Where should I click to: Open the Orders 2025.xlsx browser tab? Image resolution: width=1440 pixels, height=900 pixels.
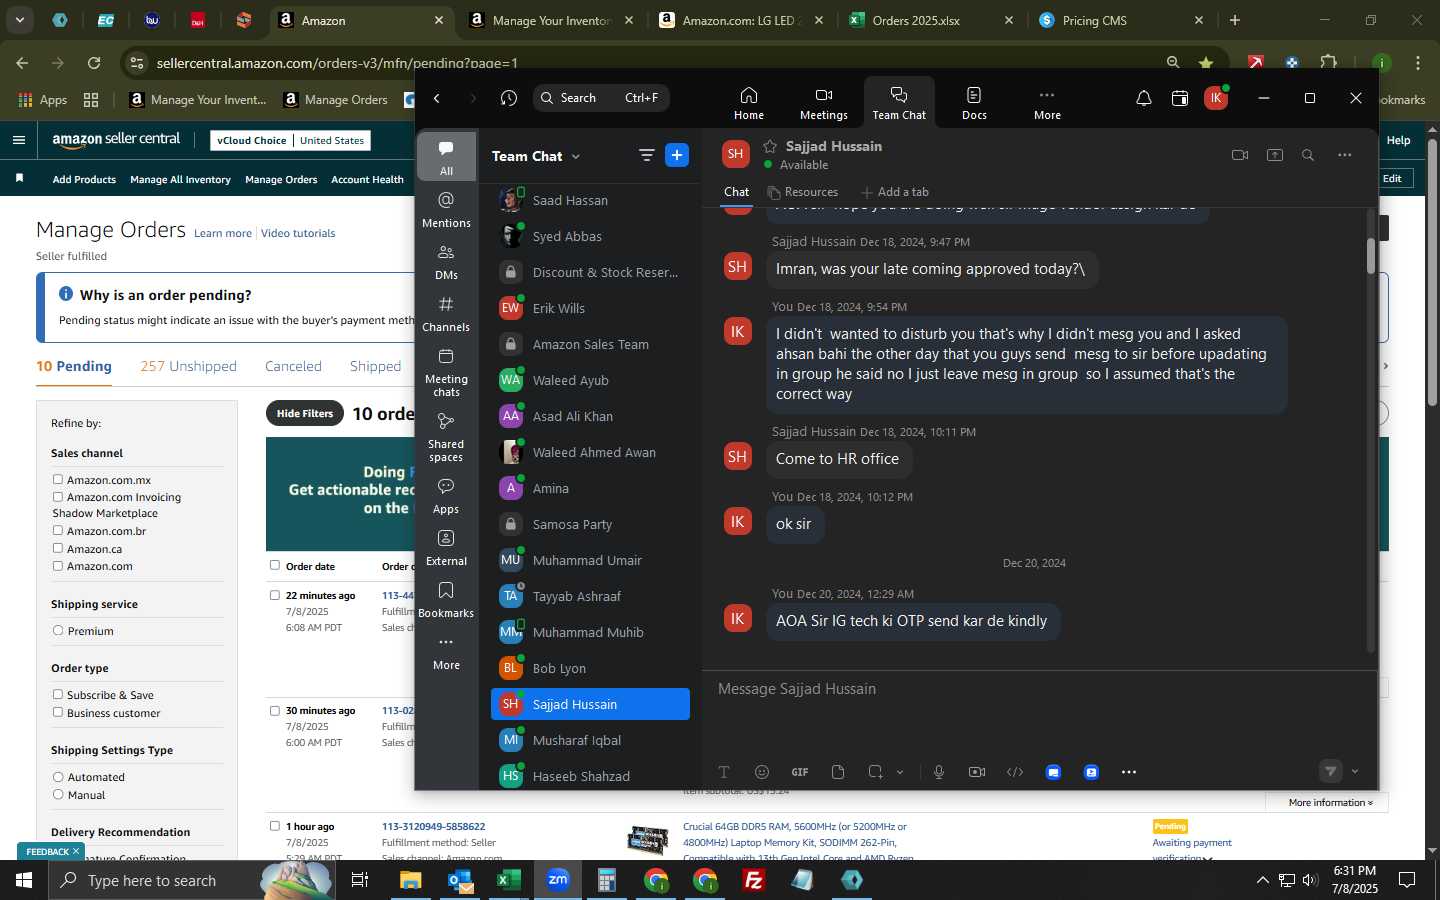(932, 20)
